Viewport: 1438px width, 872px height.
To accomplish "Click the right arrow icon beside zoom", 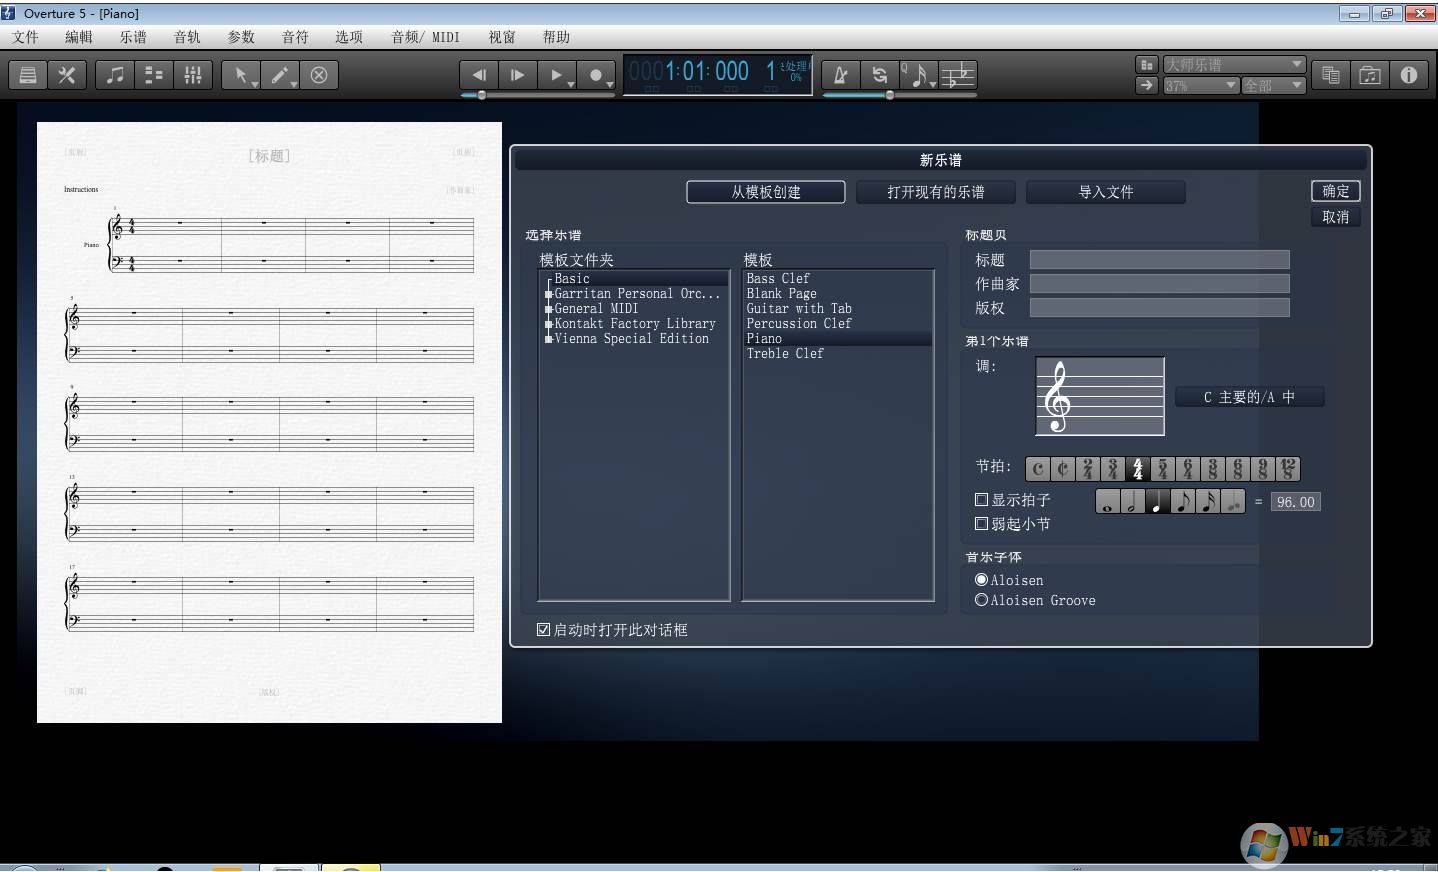I will click(x=1146, y=86).
